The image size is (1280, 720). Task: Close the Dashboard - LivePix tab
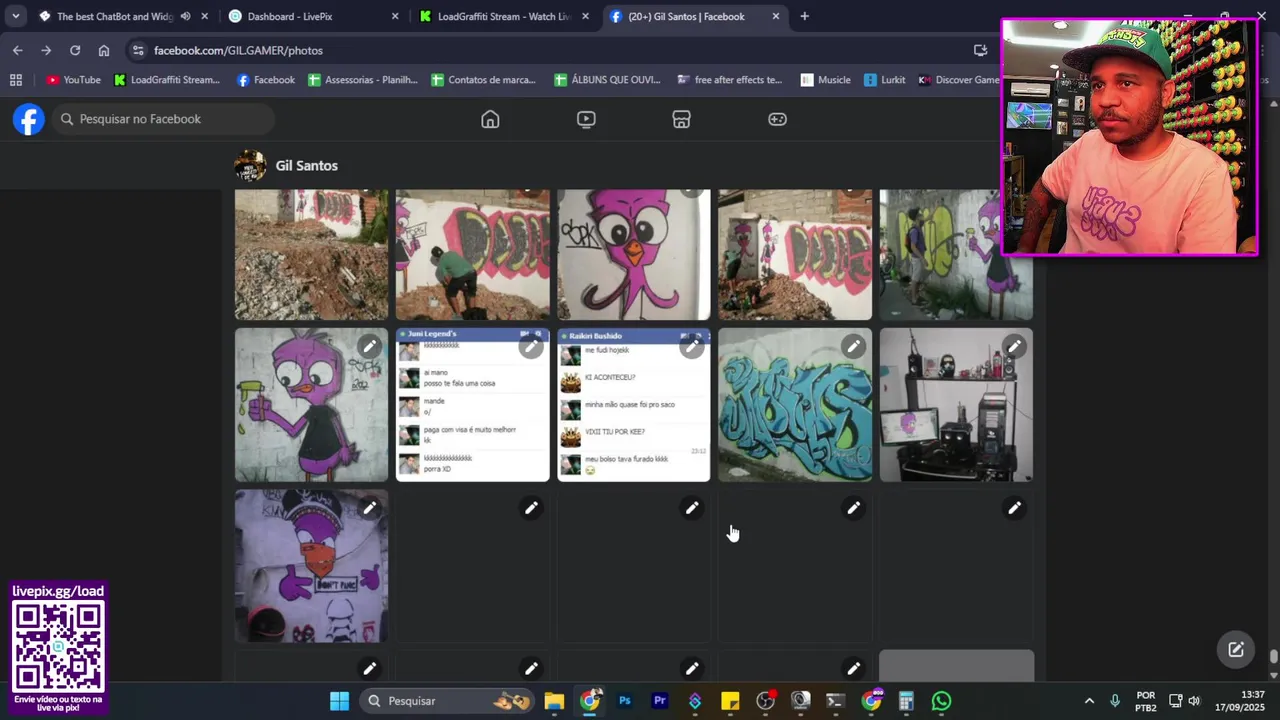pos(395,16)
